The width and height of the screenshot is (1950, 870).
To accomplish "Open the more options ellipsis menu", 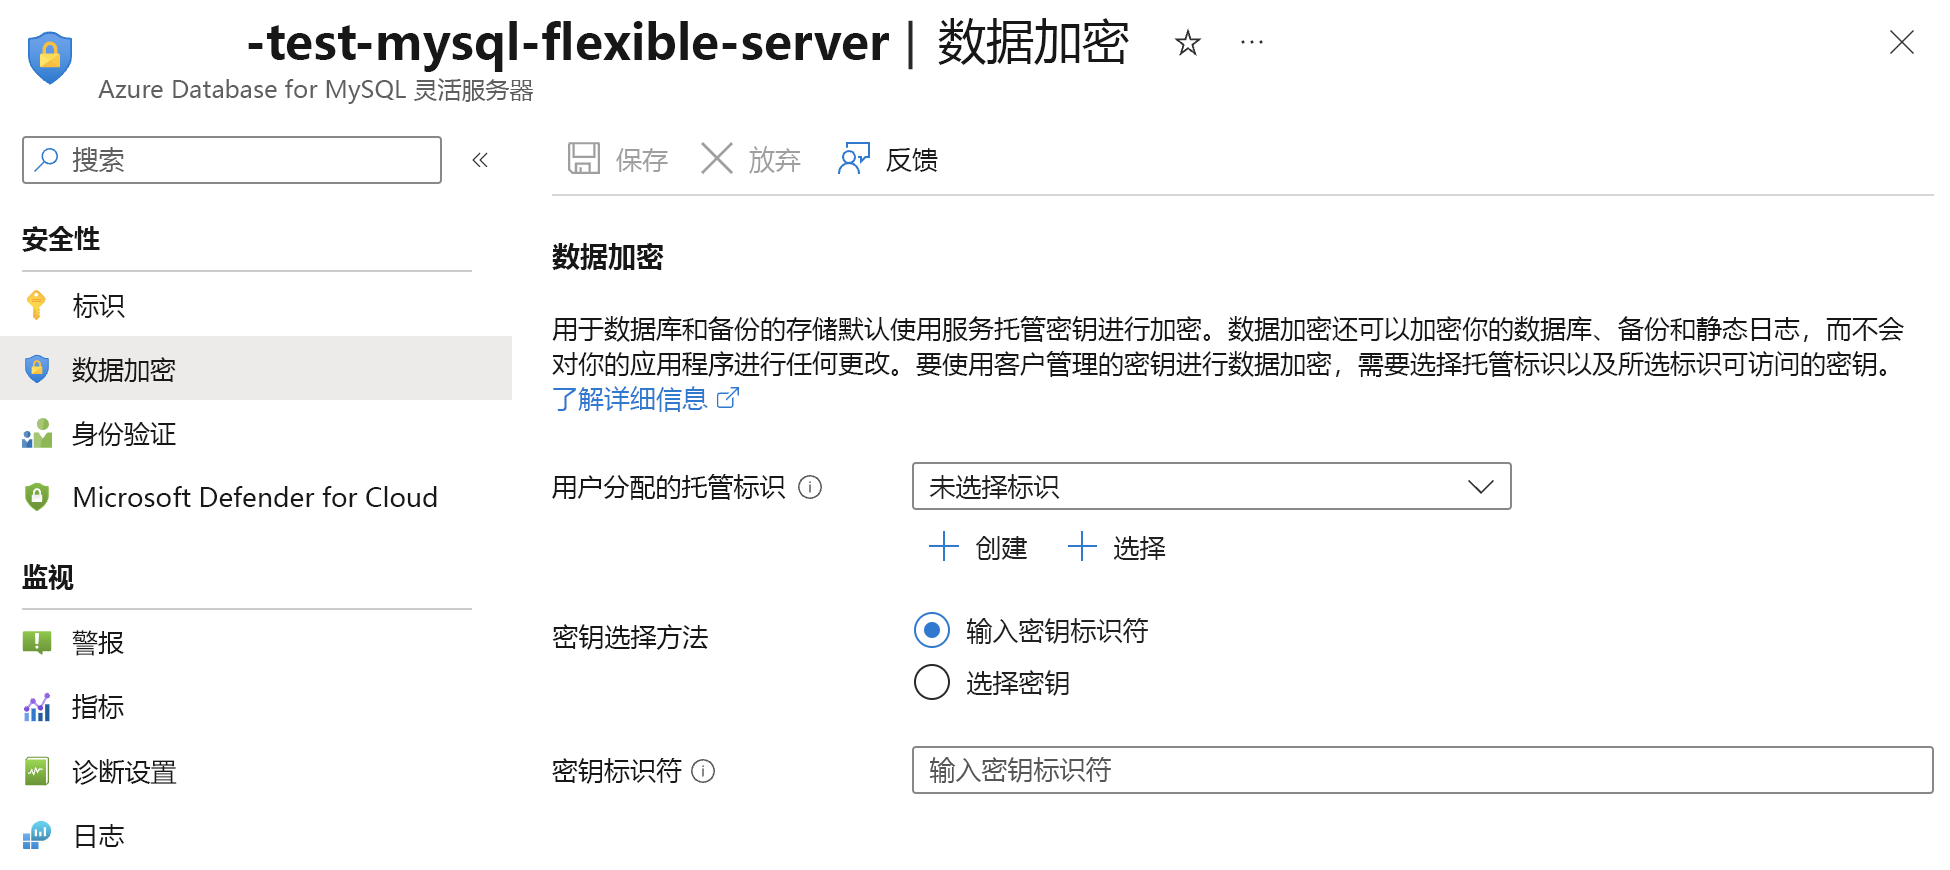I will coord(1251,43).
